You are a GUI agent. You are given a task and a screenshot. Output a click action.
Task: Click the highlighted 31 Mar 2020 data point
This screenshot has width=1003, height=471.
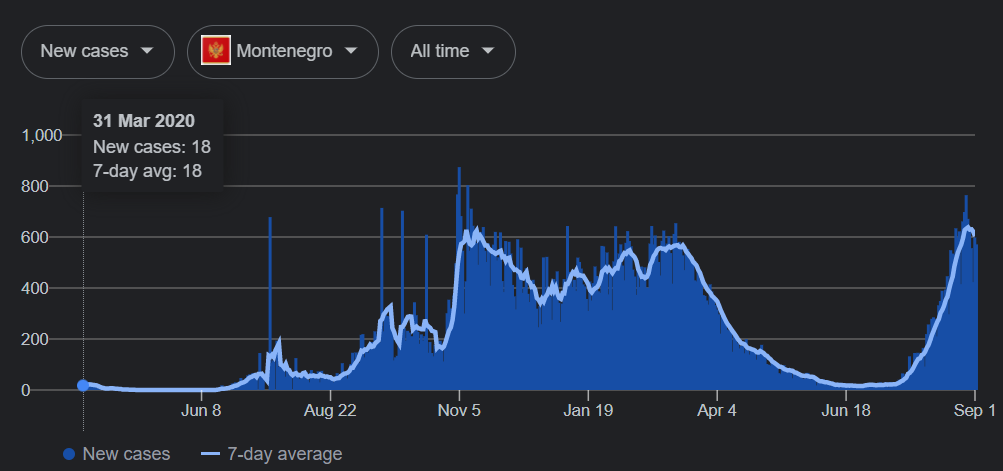(83, 385)
